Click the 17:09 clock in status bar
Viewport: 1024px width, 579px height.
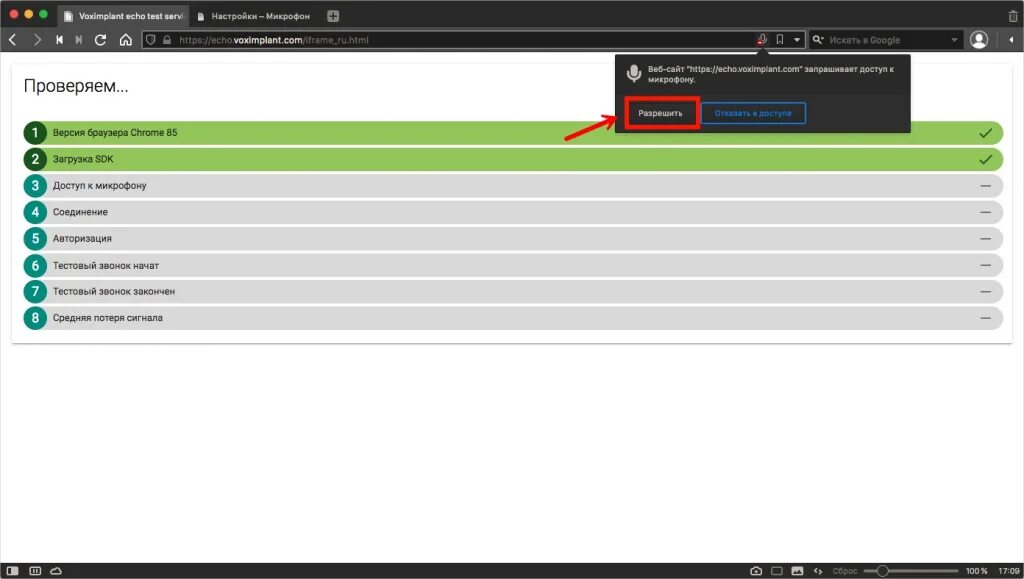(1008, 571)
